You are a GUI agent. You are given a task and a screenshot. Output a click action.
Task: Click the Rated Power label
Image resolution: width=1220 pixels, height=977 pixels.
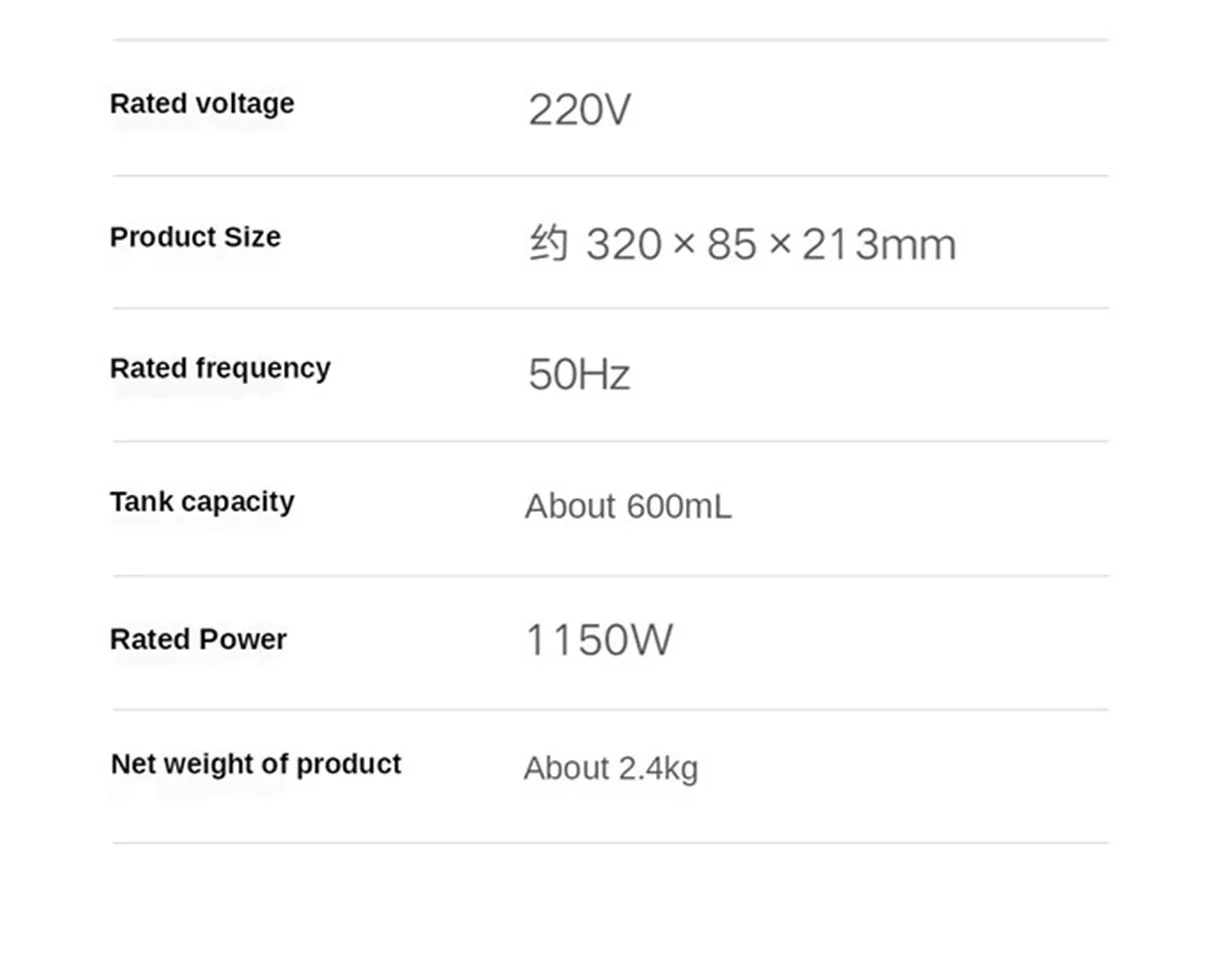click(198, 639)
